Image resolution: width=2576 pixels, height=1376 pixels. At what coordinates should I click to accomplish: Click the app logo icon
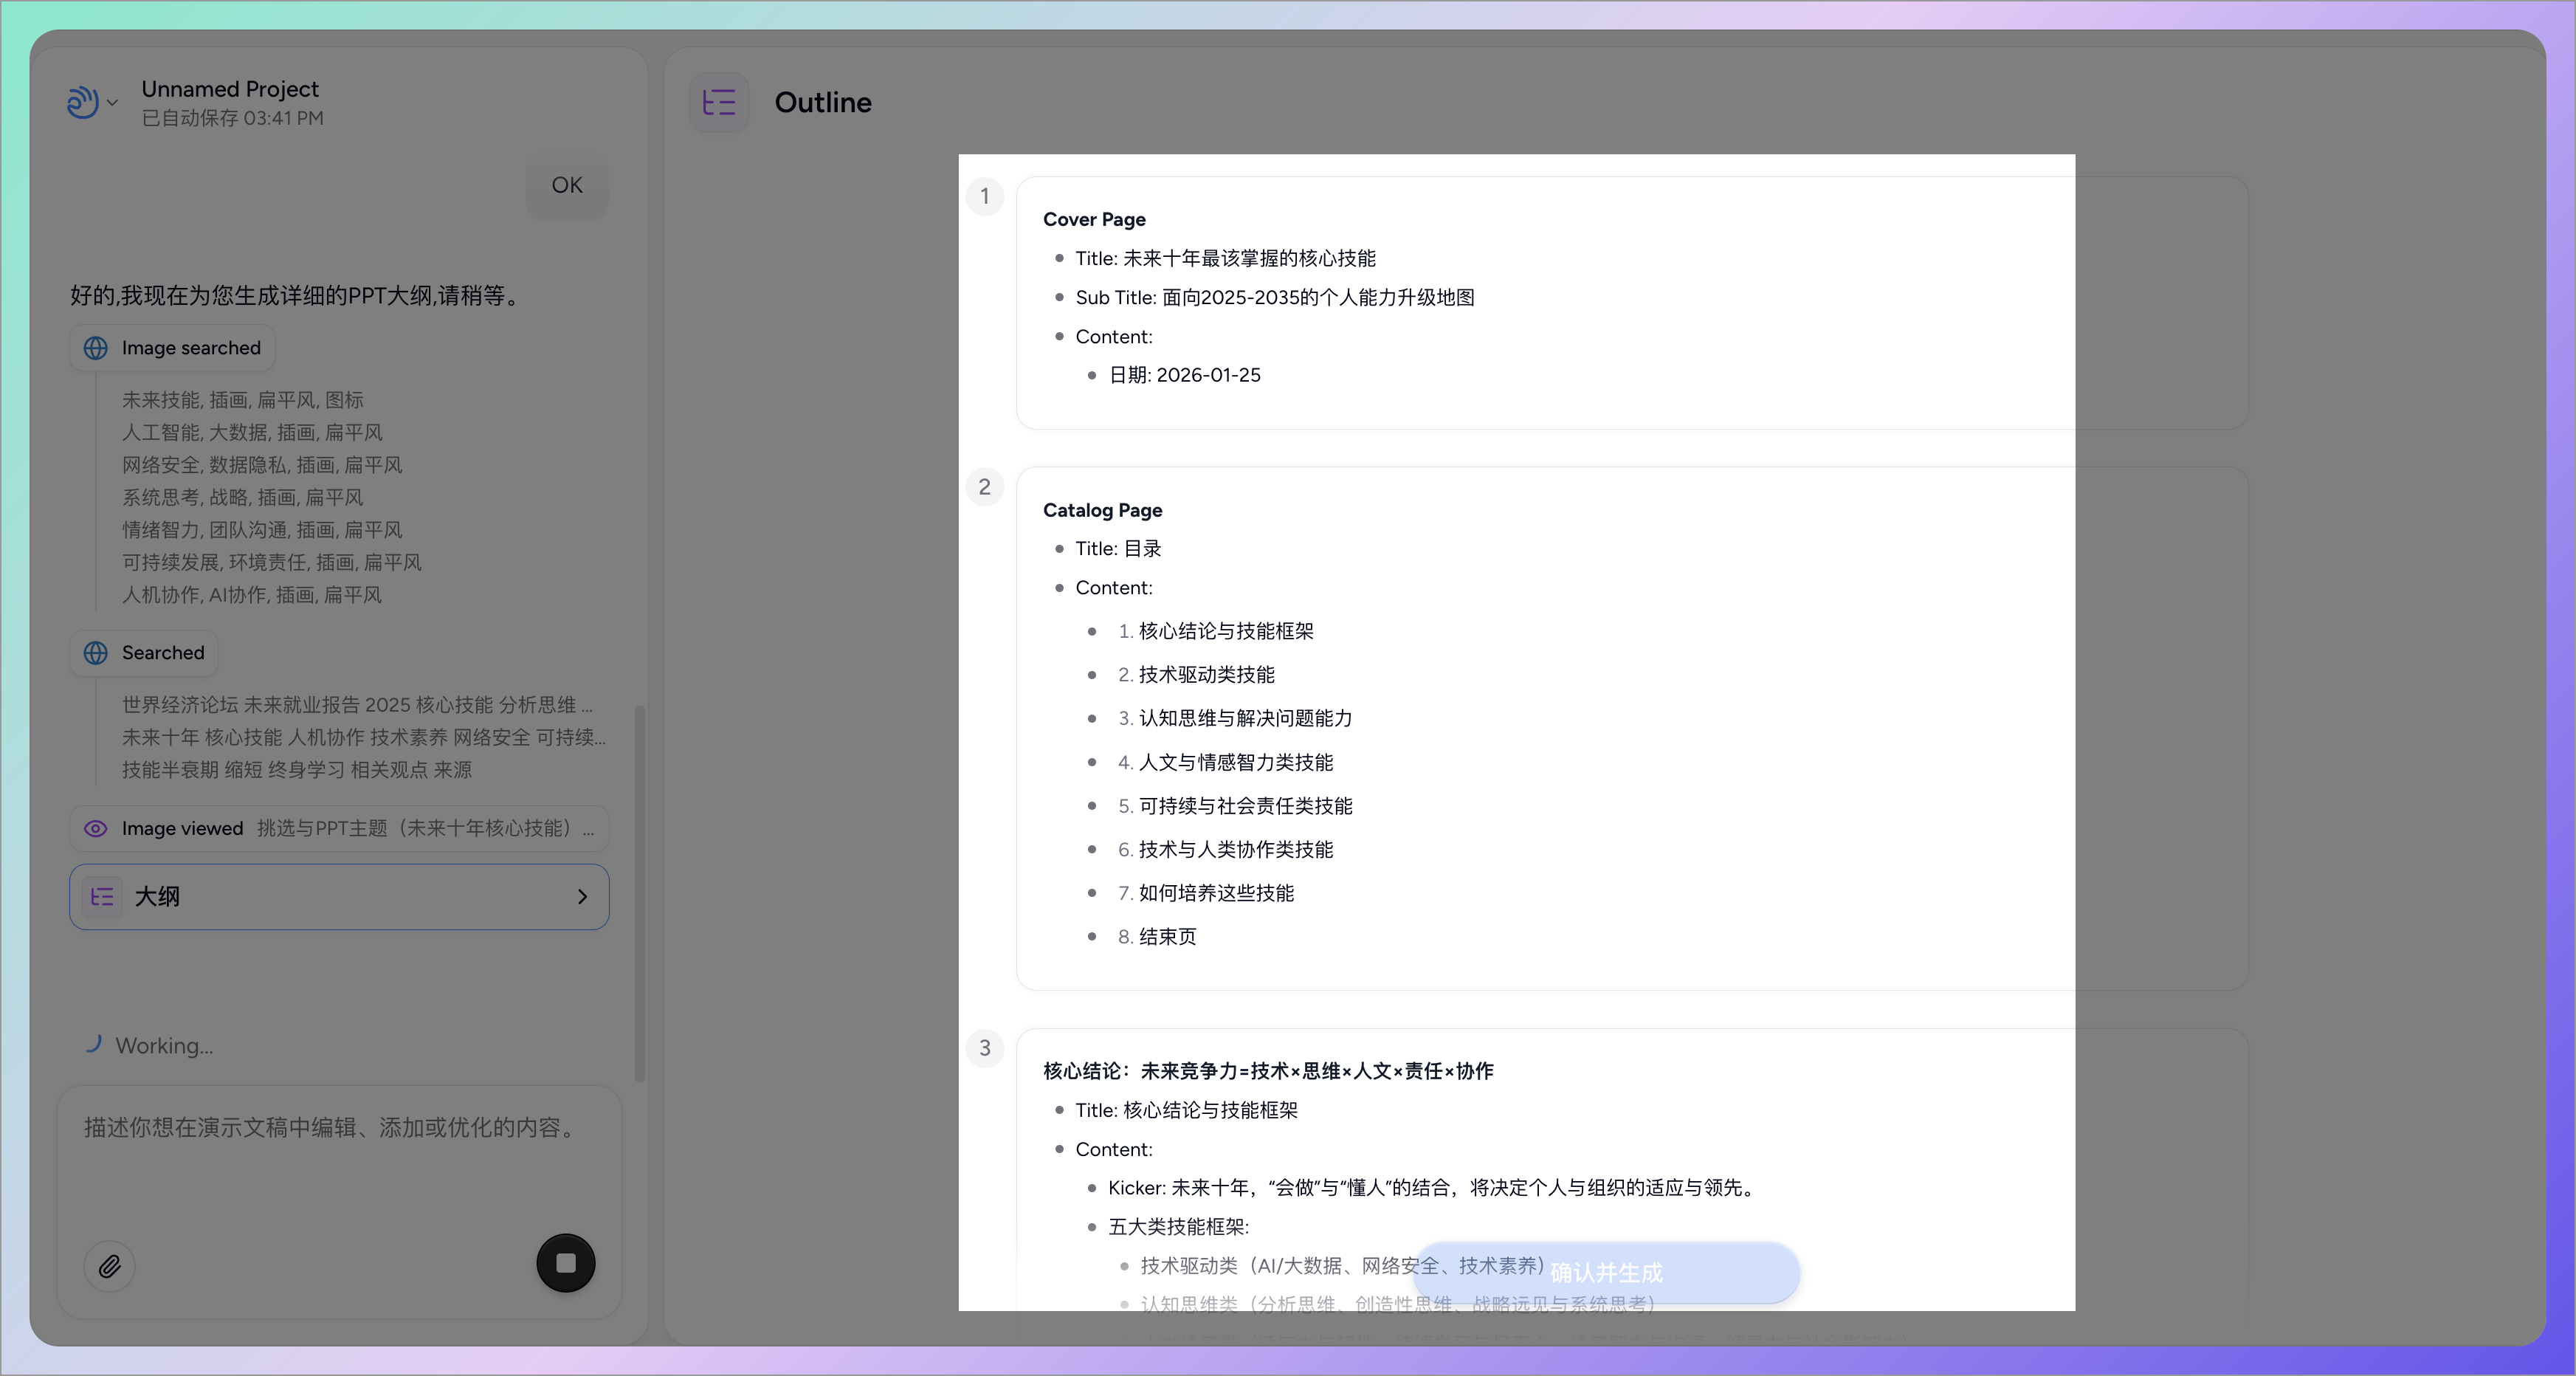(82, 102)
